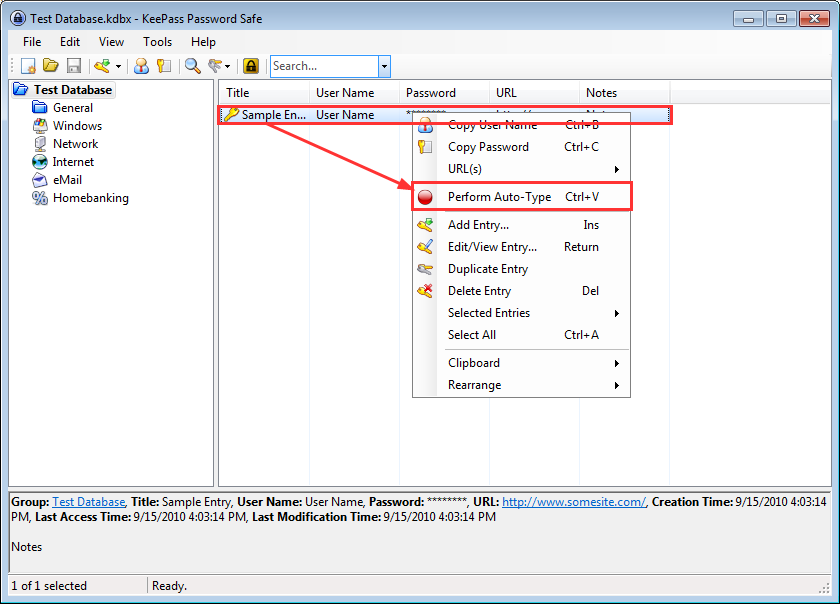
Task: Click the KeePass lock icon in title bar
Action: [x=18, y=18]
